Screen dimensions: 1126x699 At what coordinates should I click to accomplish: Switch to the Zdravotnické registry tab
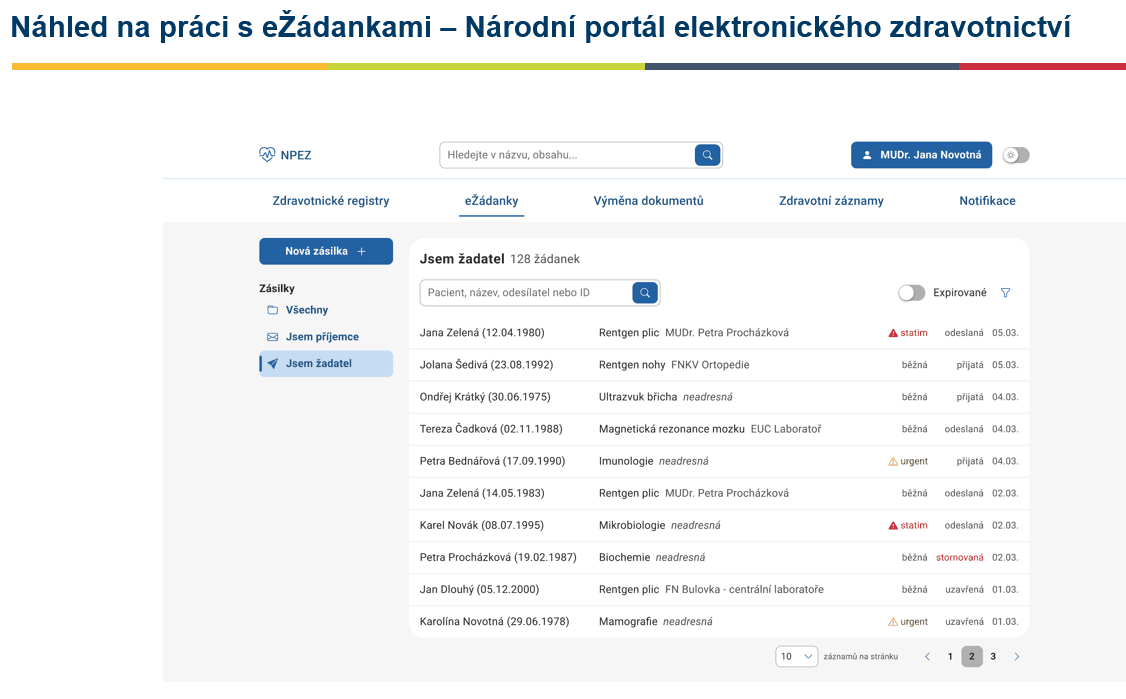[x=331, y=201]
